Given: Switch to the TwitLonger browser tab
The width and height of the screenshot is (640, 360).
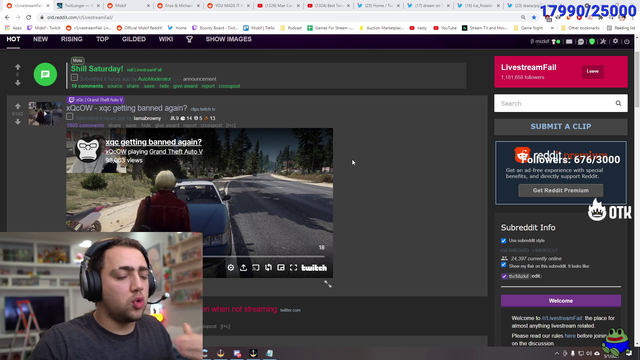Looking at the screenshot, I should [78, 6].
